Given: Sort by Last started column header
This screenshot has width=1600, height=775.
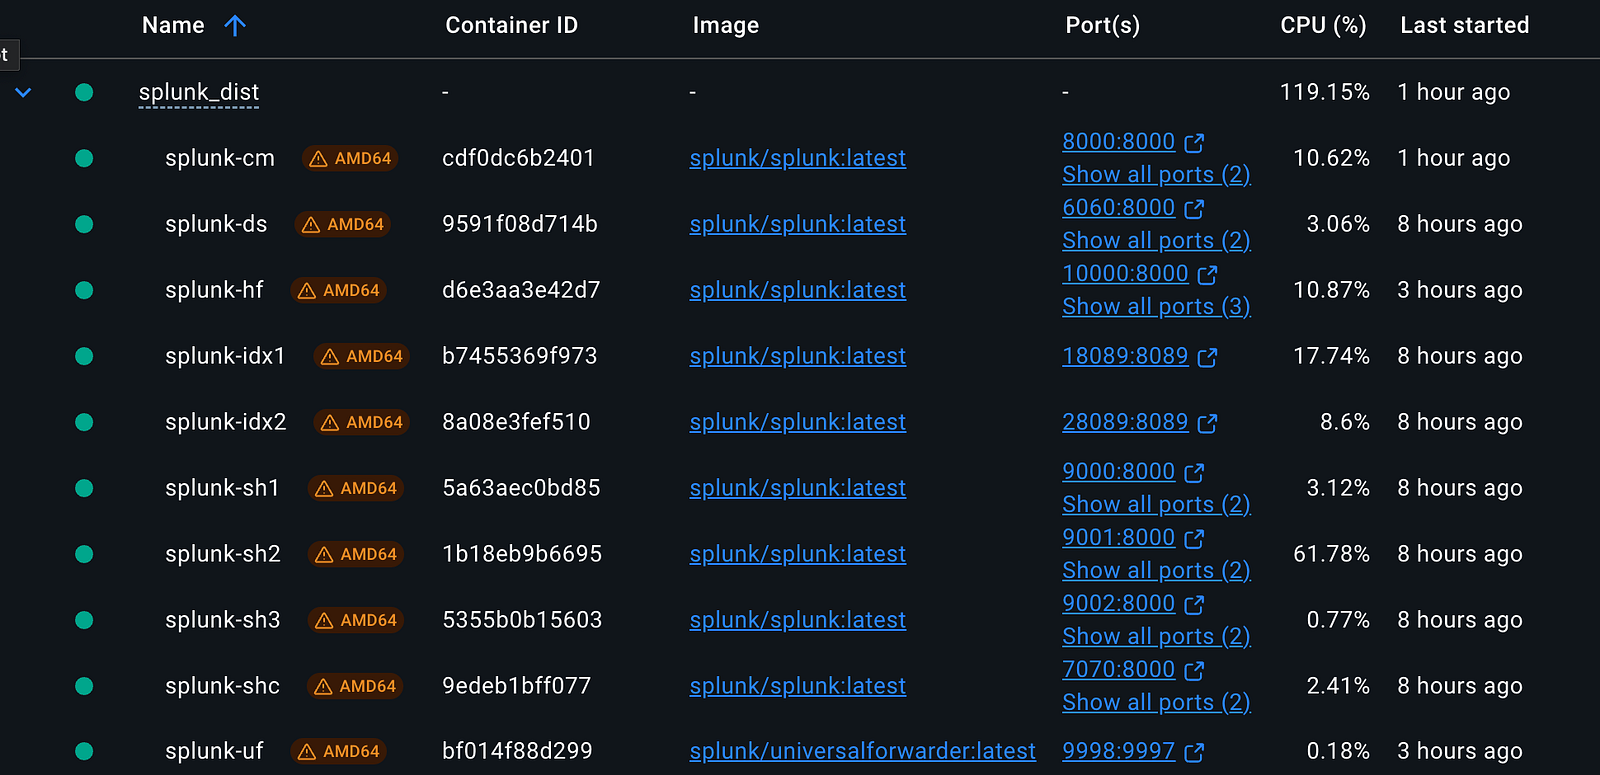Looking at the screenshot, I should 1464,26.
